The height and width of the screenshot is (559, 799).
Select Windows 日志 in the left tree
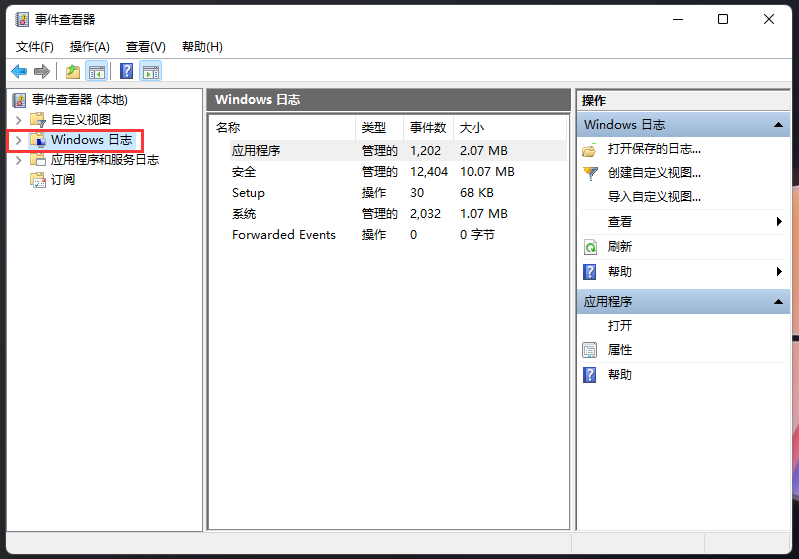(x=92, y=140)
